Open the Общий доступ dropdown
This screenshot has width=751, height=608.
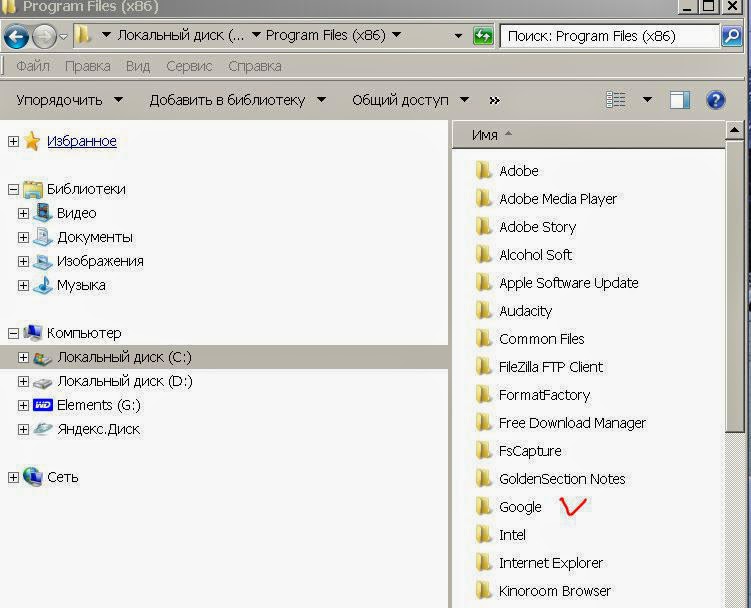click(x=410, y=100)
